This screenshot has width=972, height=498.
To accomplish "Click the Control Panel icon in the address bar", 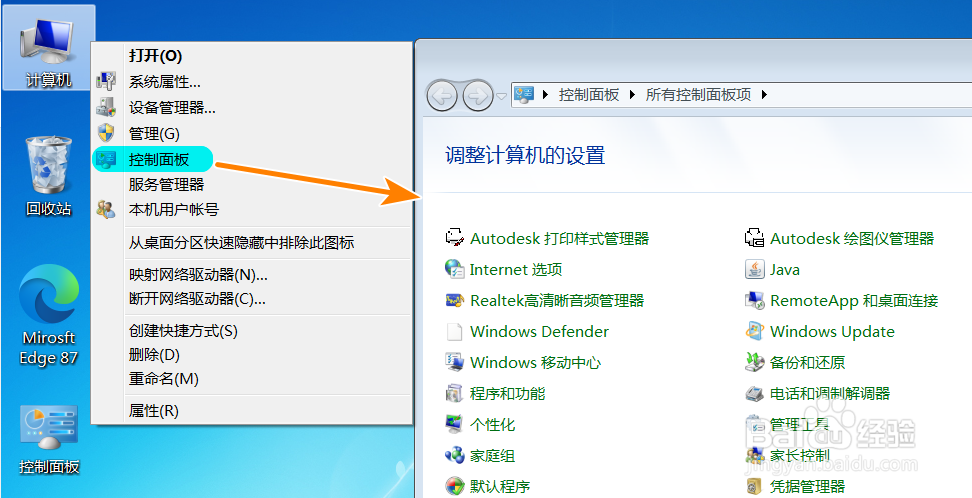I will [x=524, y=95].
